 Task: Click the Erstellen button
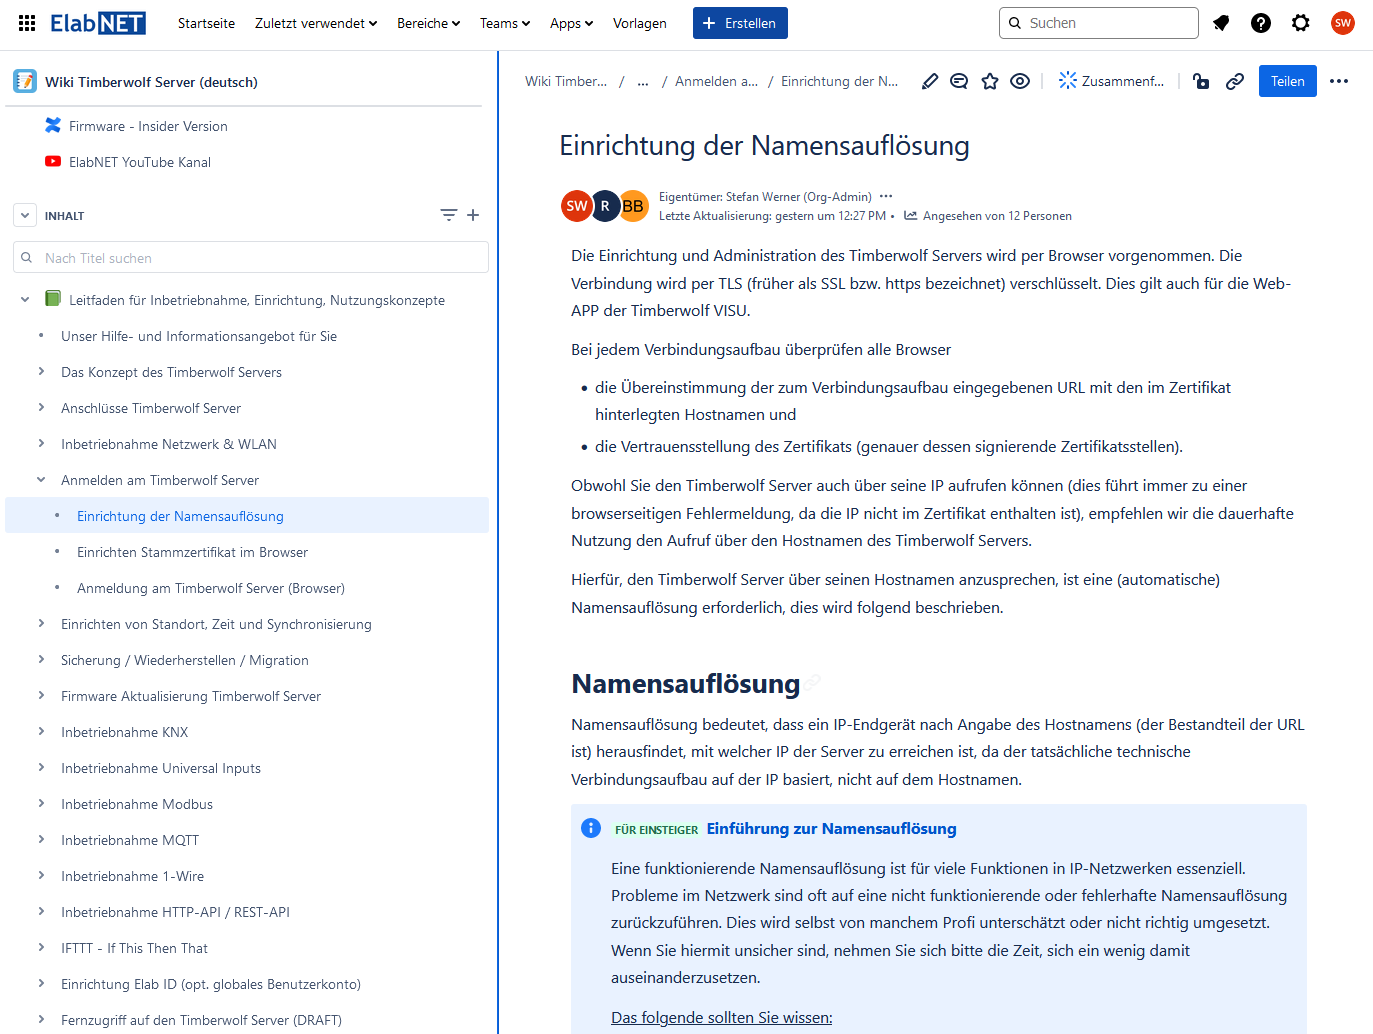click(740, 23)
